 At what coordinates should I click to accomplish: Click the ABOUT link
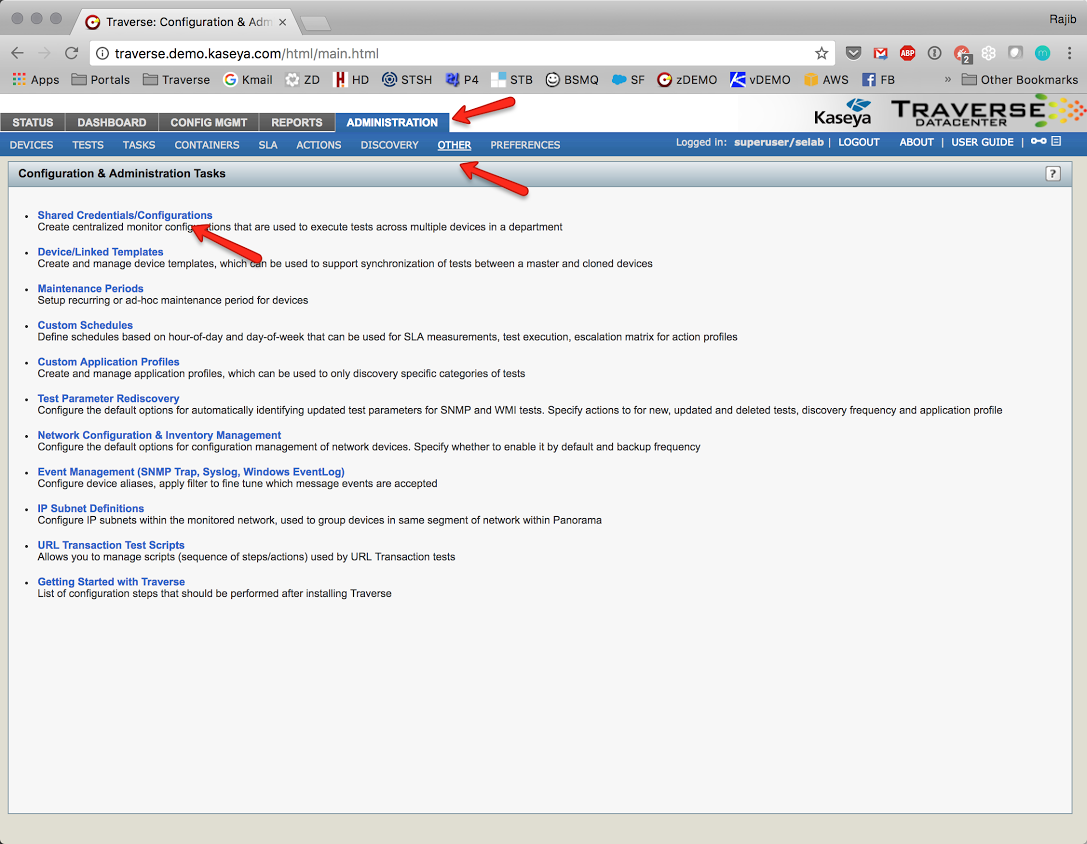(916, 142)
